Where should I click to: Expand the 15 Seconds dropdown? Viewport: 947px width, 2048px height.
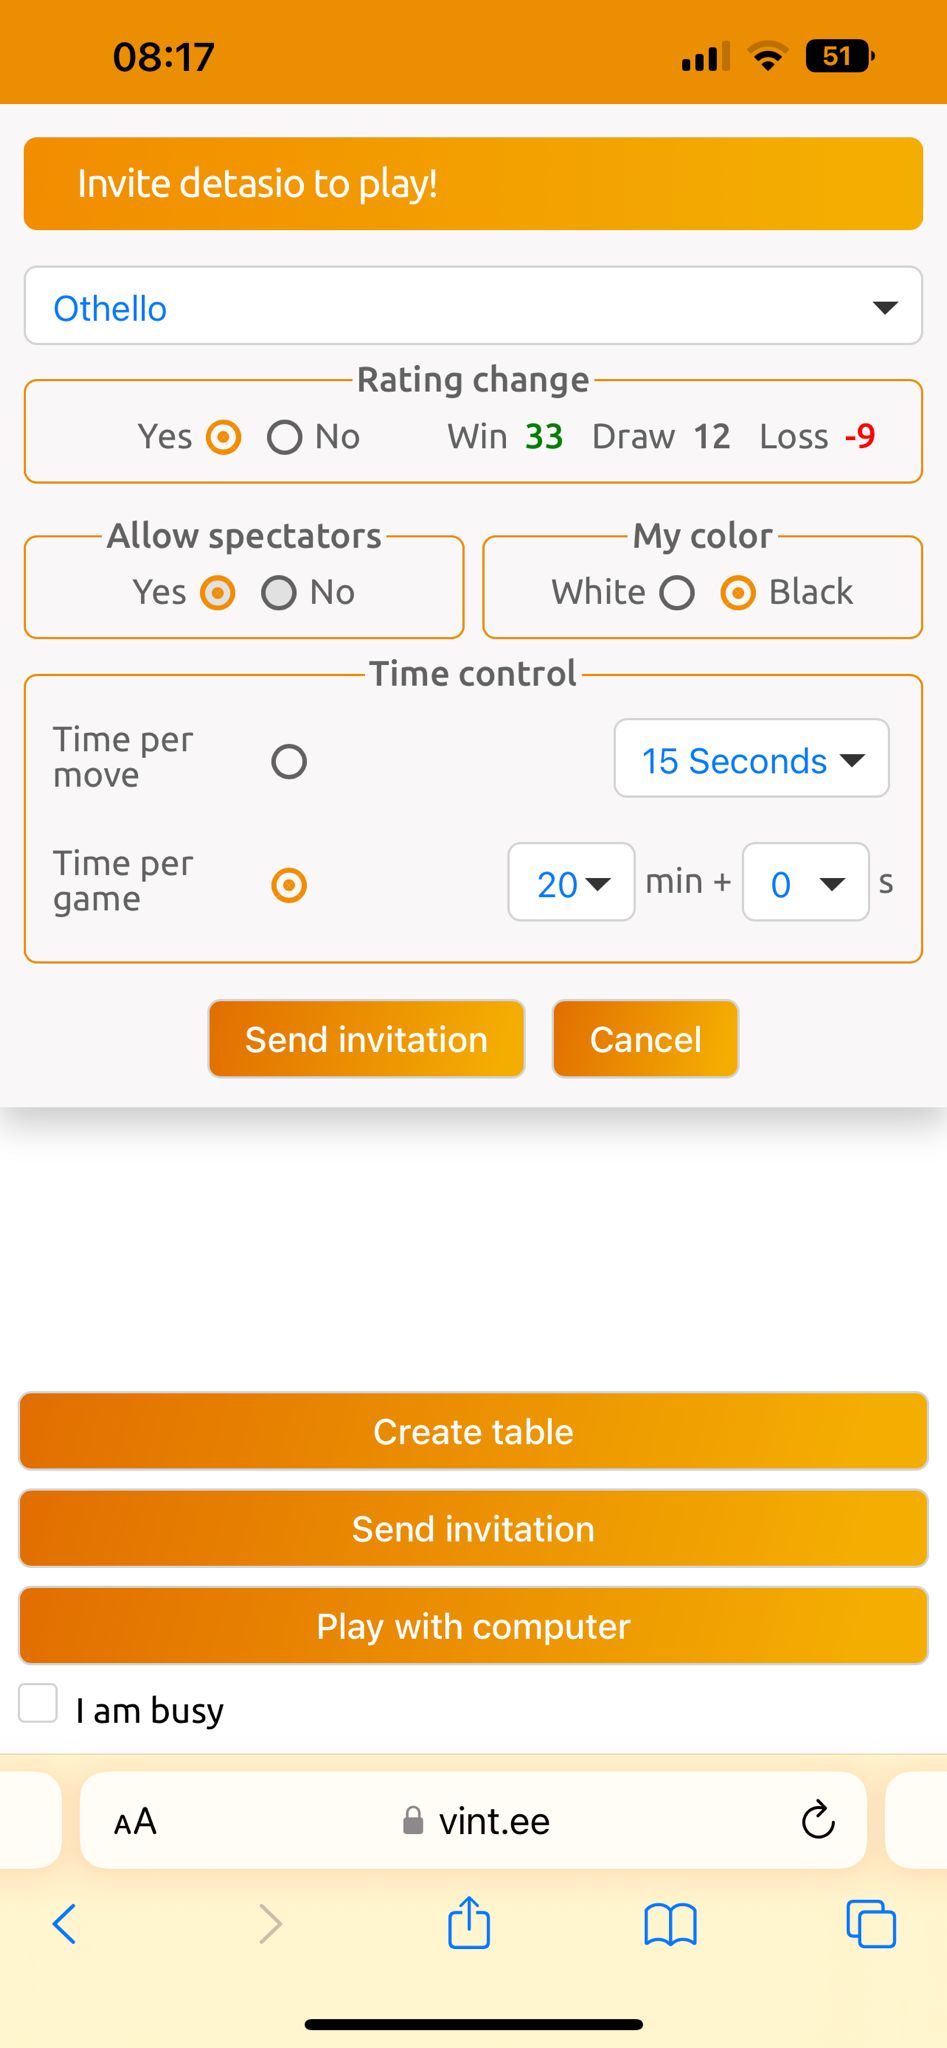point(751,759)
